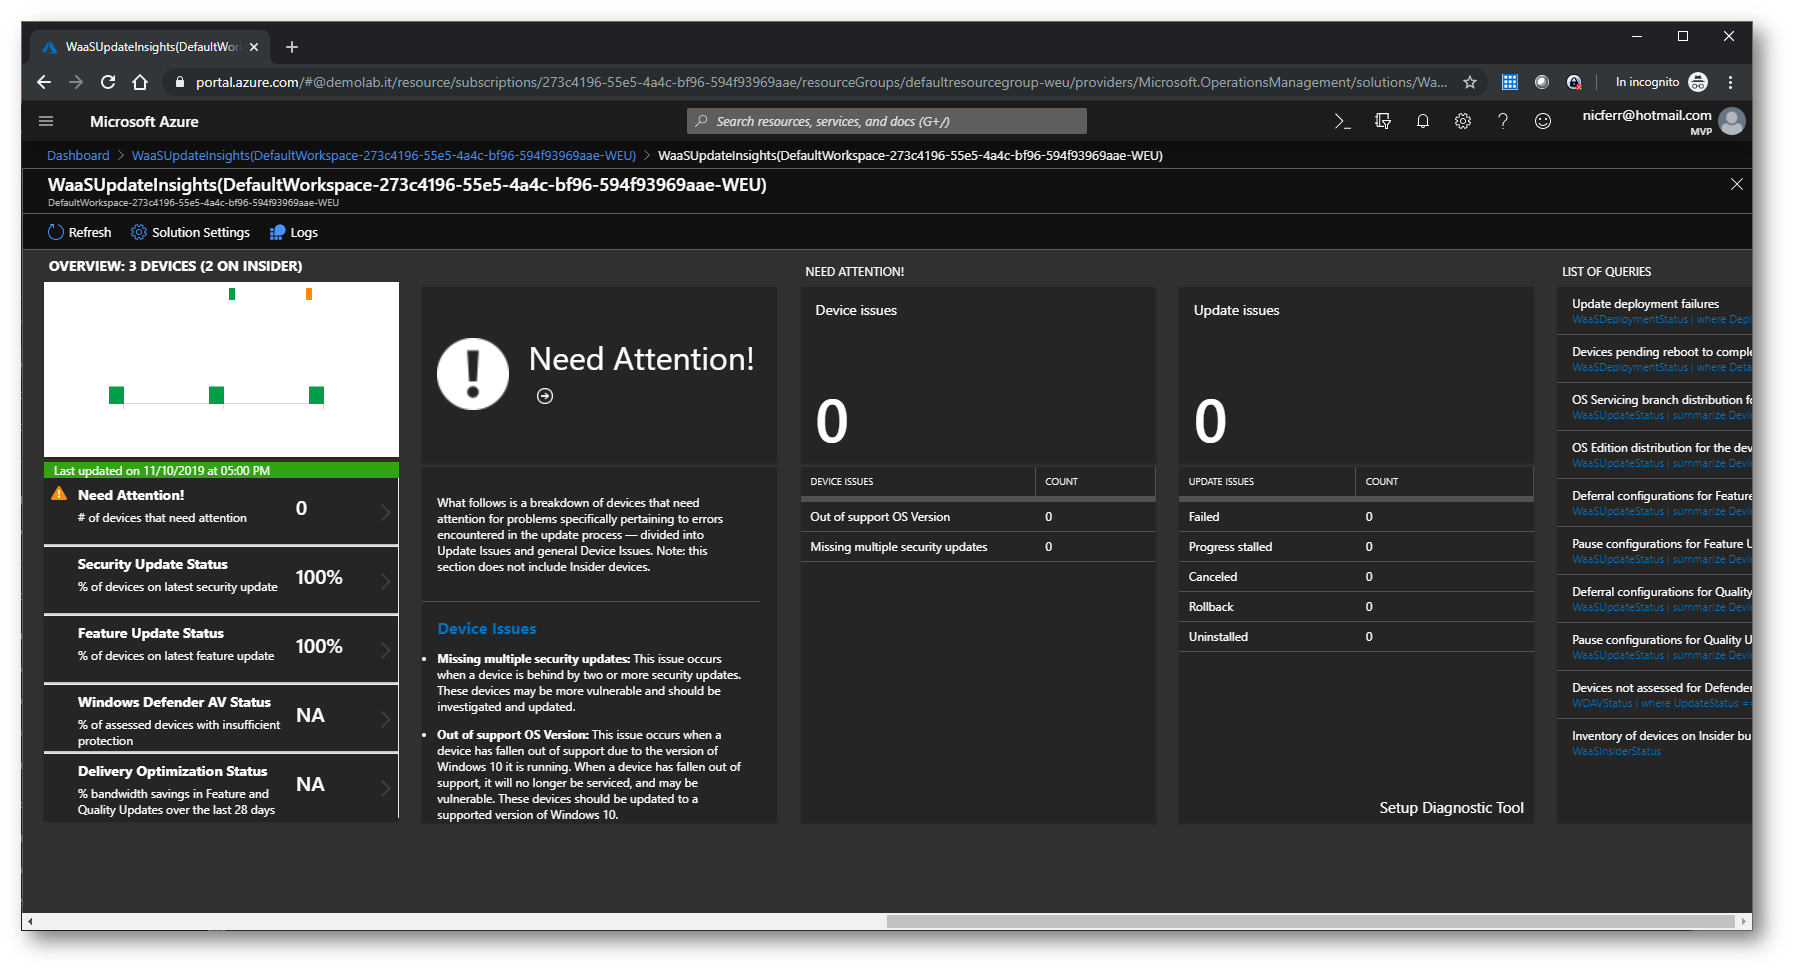Open OS Edition distribution query
Screen dimensions: 1795x973
click(1654, 455)
